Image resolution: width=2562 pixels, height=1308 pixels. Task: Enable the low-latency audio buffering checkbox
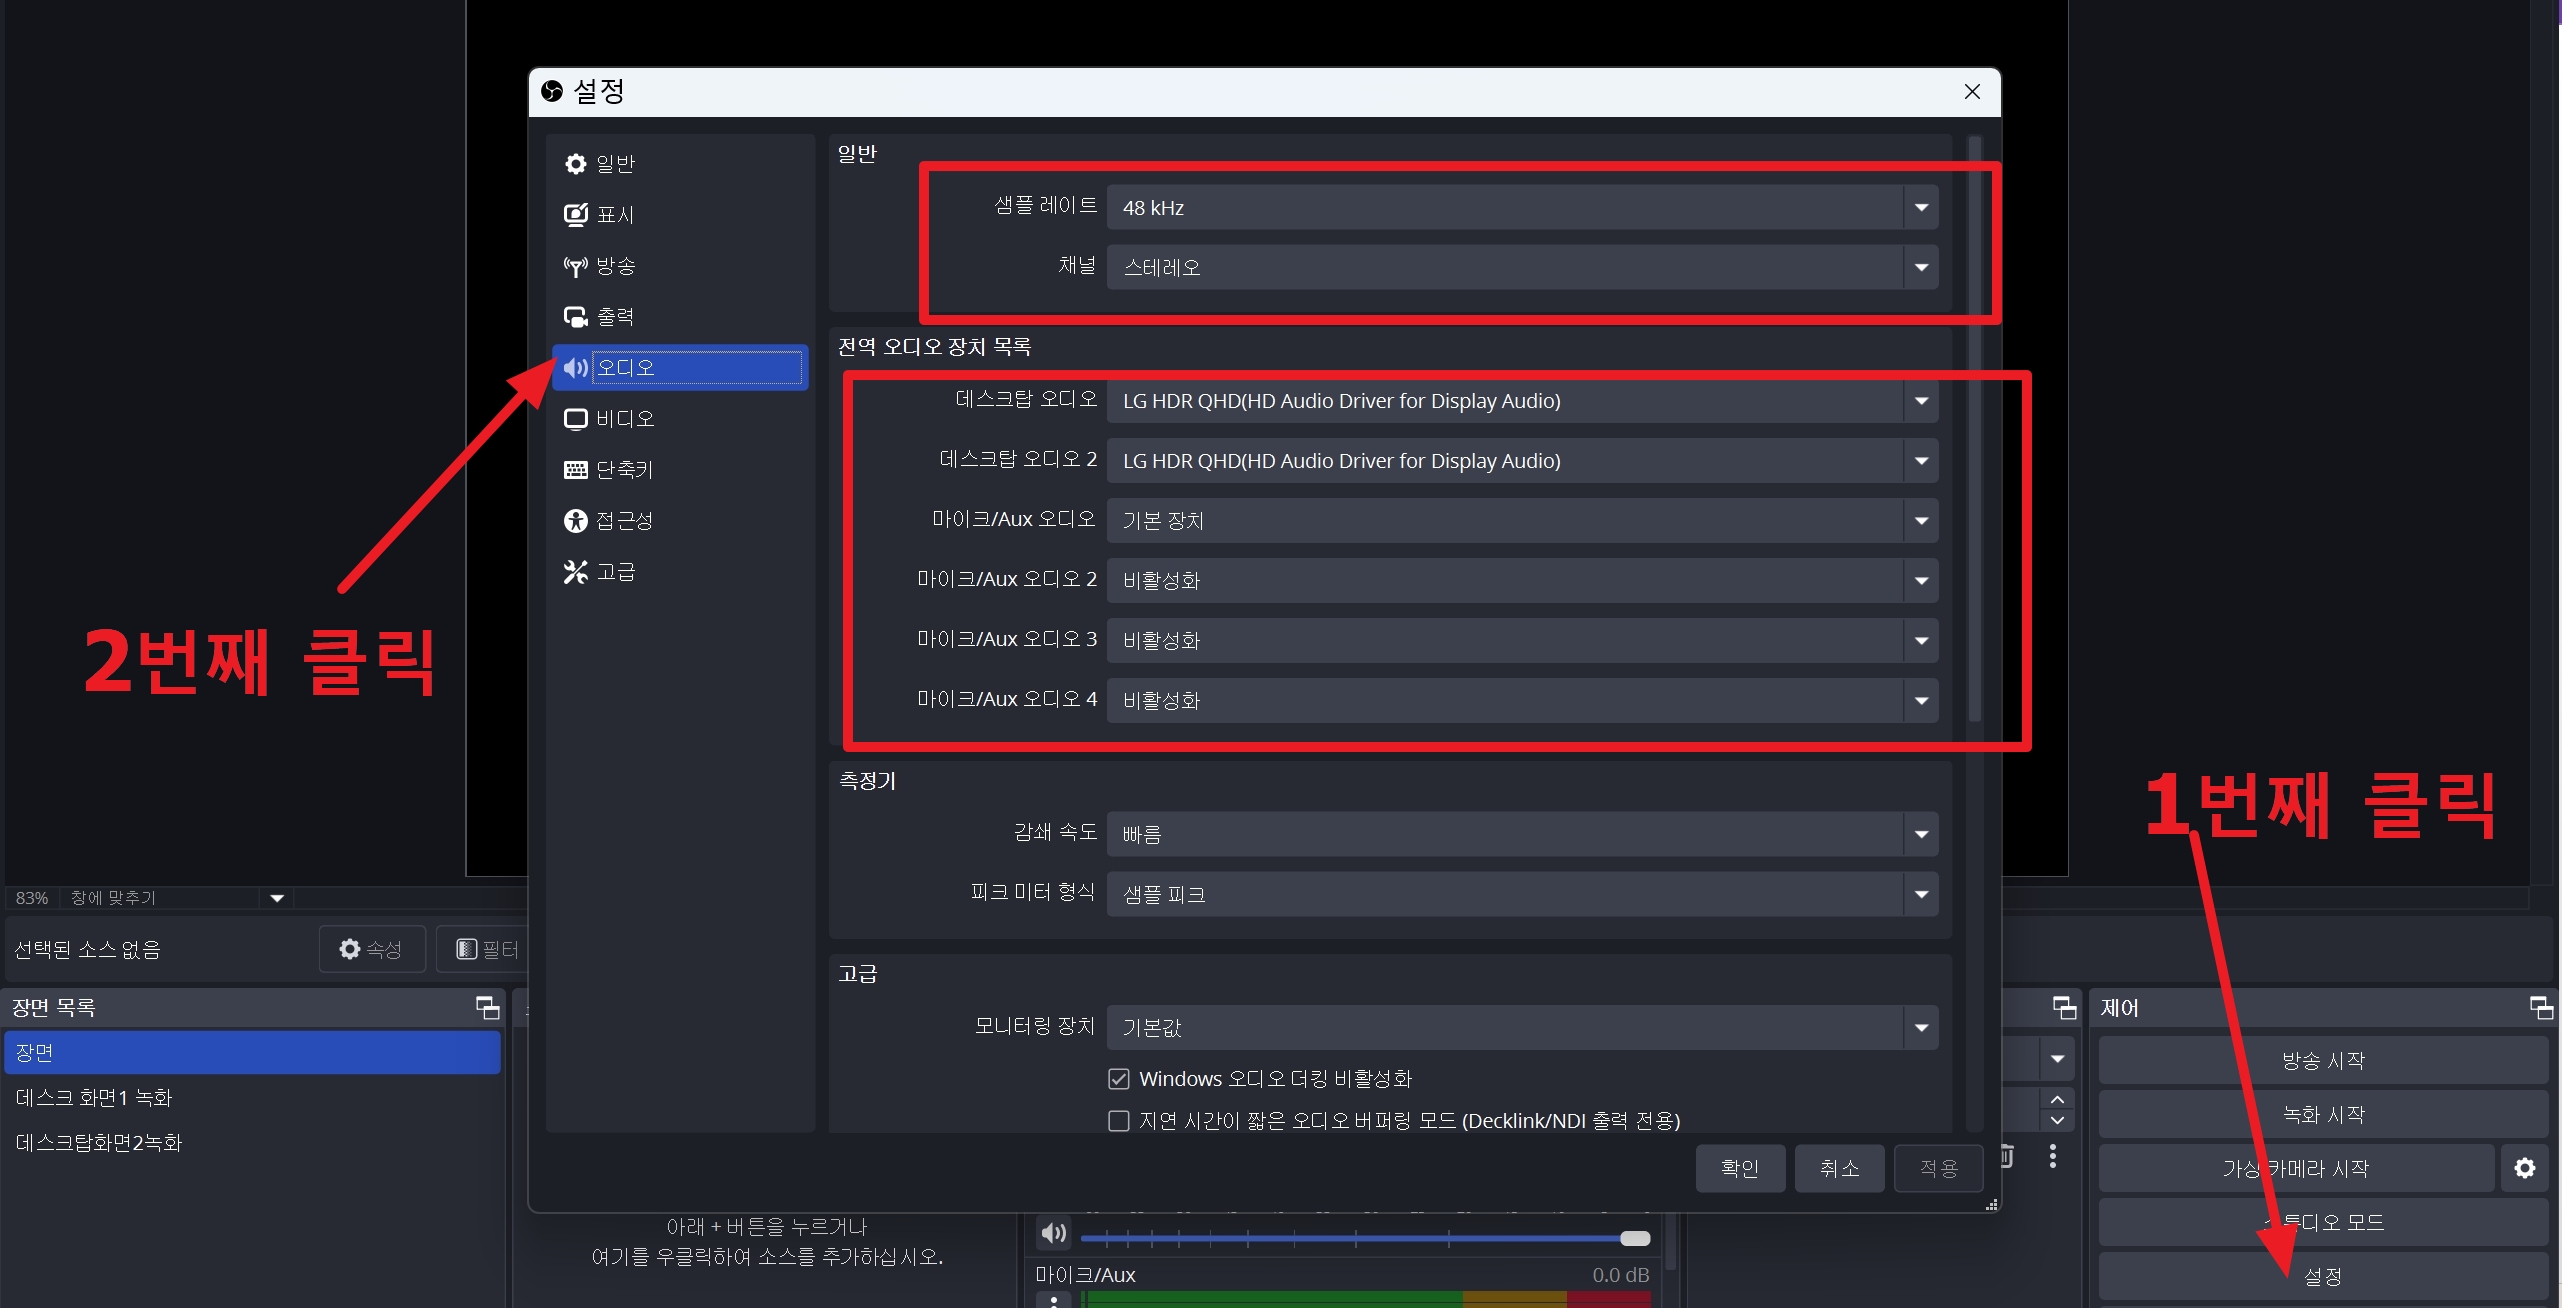(x=1119, y=1121)
